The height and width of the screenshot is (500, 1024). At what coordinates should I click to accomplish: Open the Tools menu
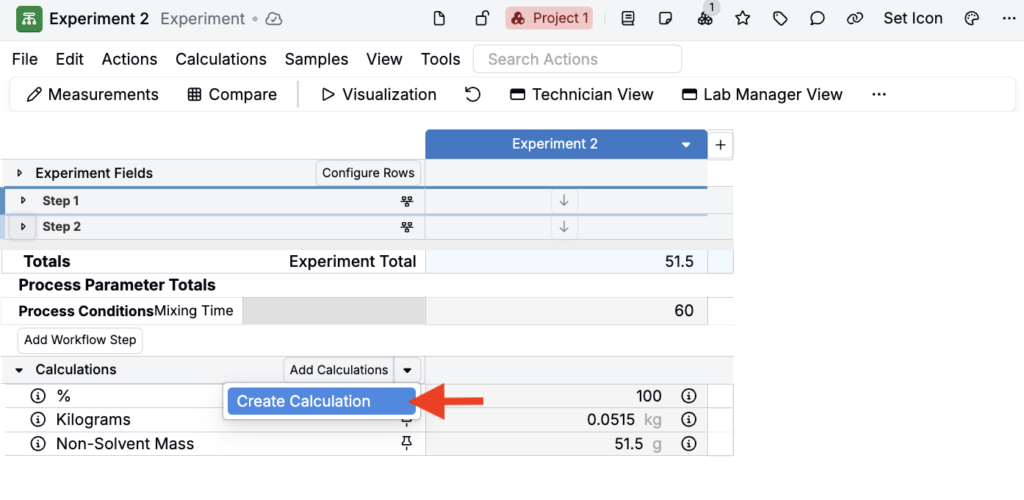[x=441, y=59]
